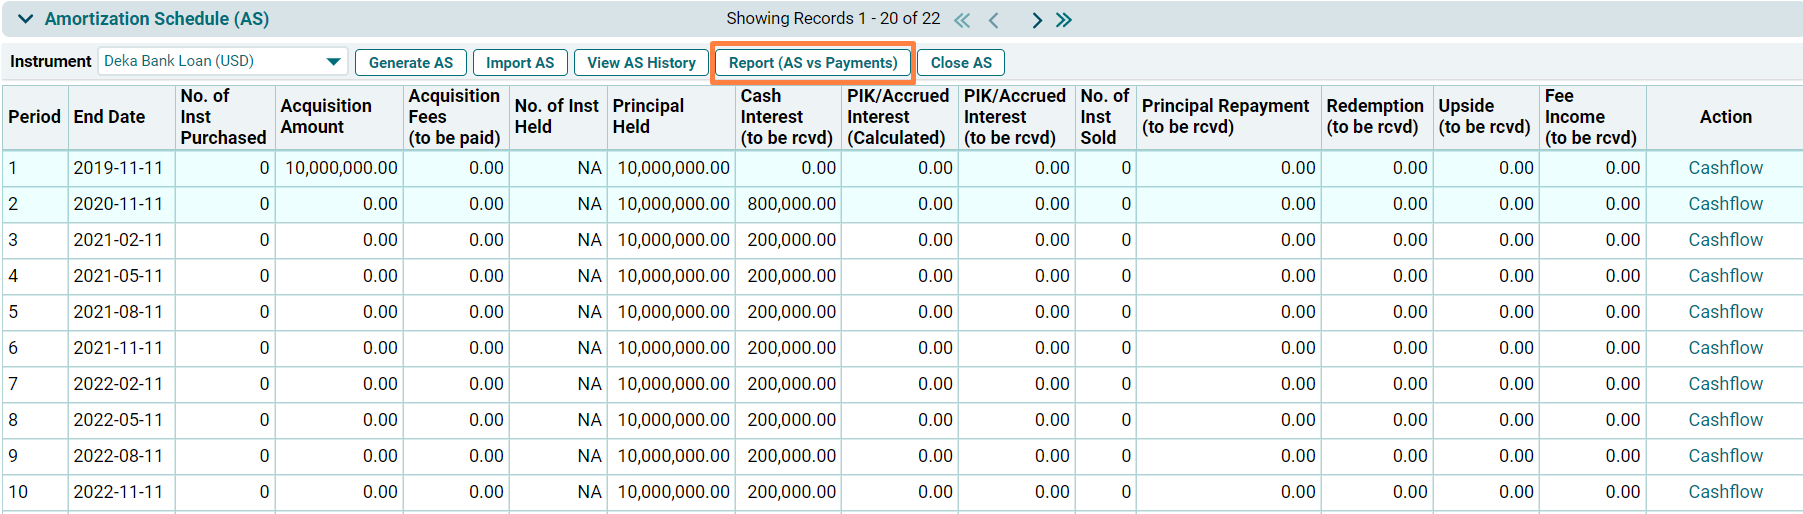Open Report (AS vs Payments)
The width and height of the screenshot is (1803, 514).
pyautogui.click(x=812, y=63)
